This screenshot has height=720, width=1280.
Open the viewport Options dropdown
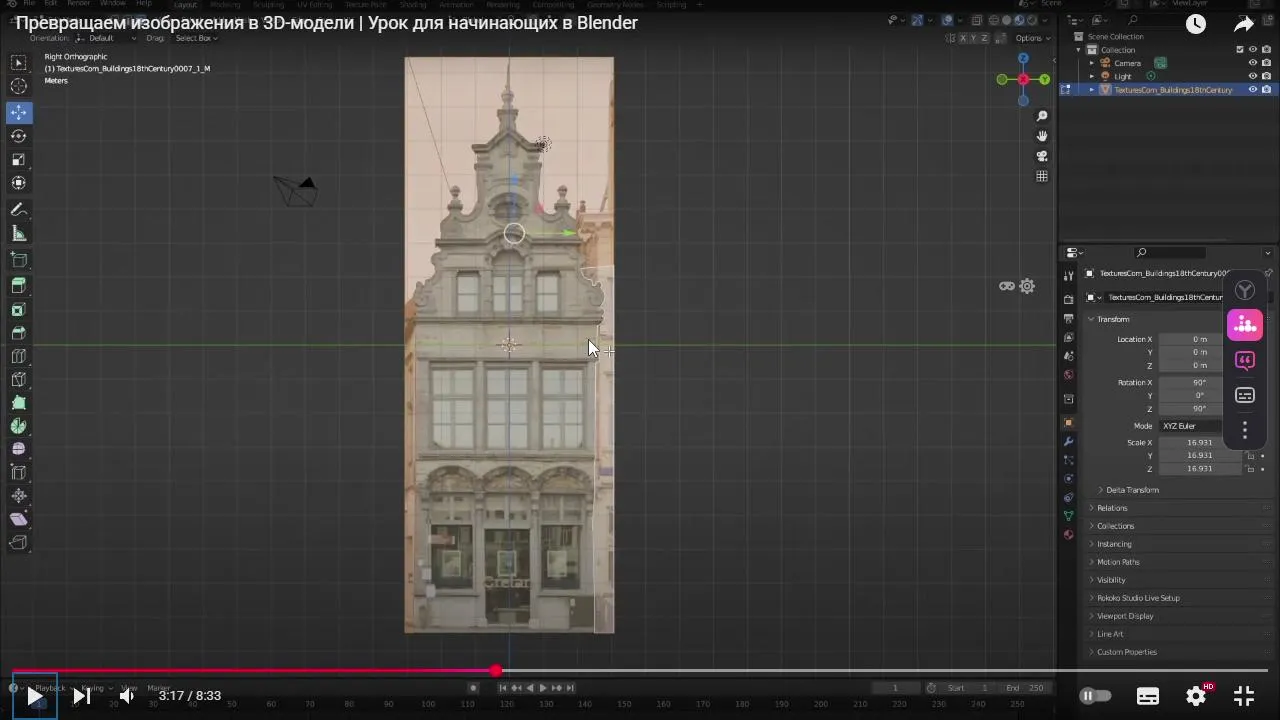1033,38
